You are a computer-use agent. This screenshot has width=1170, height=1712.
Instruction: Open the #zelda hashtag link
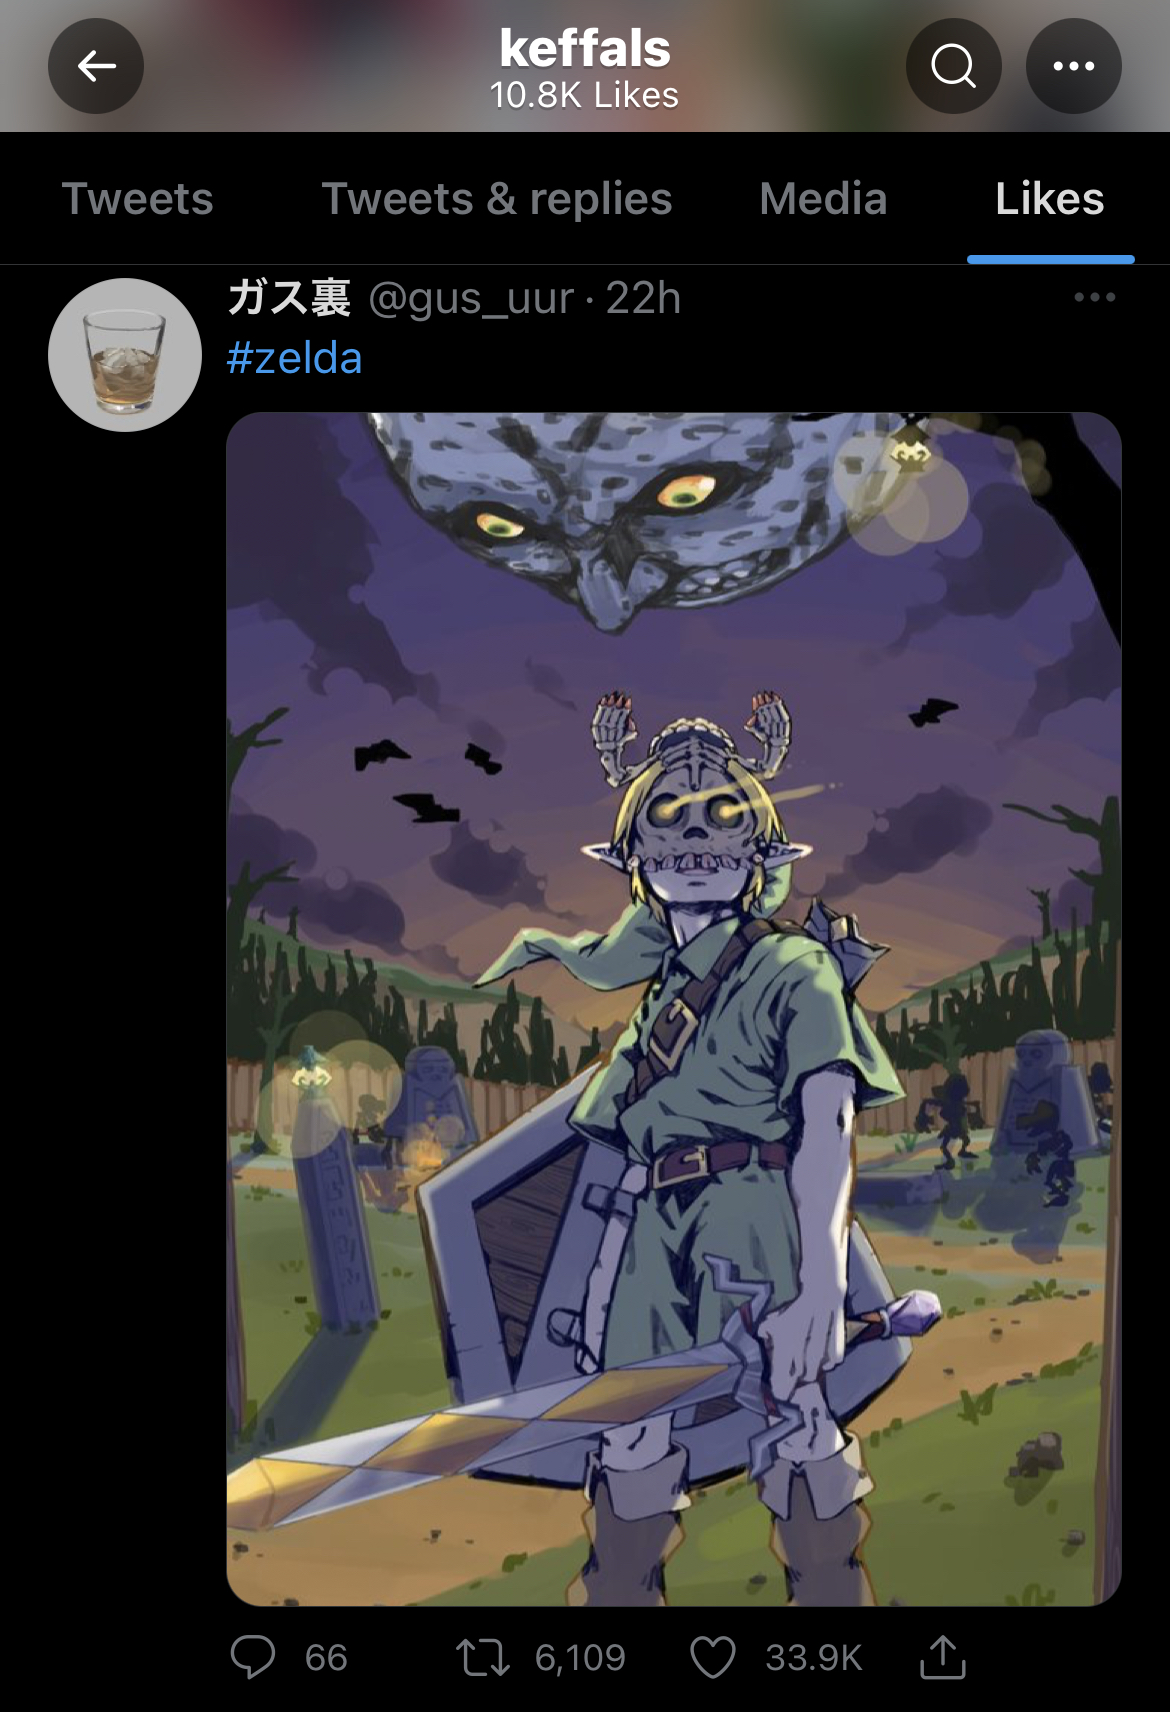(295, 358)
